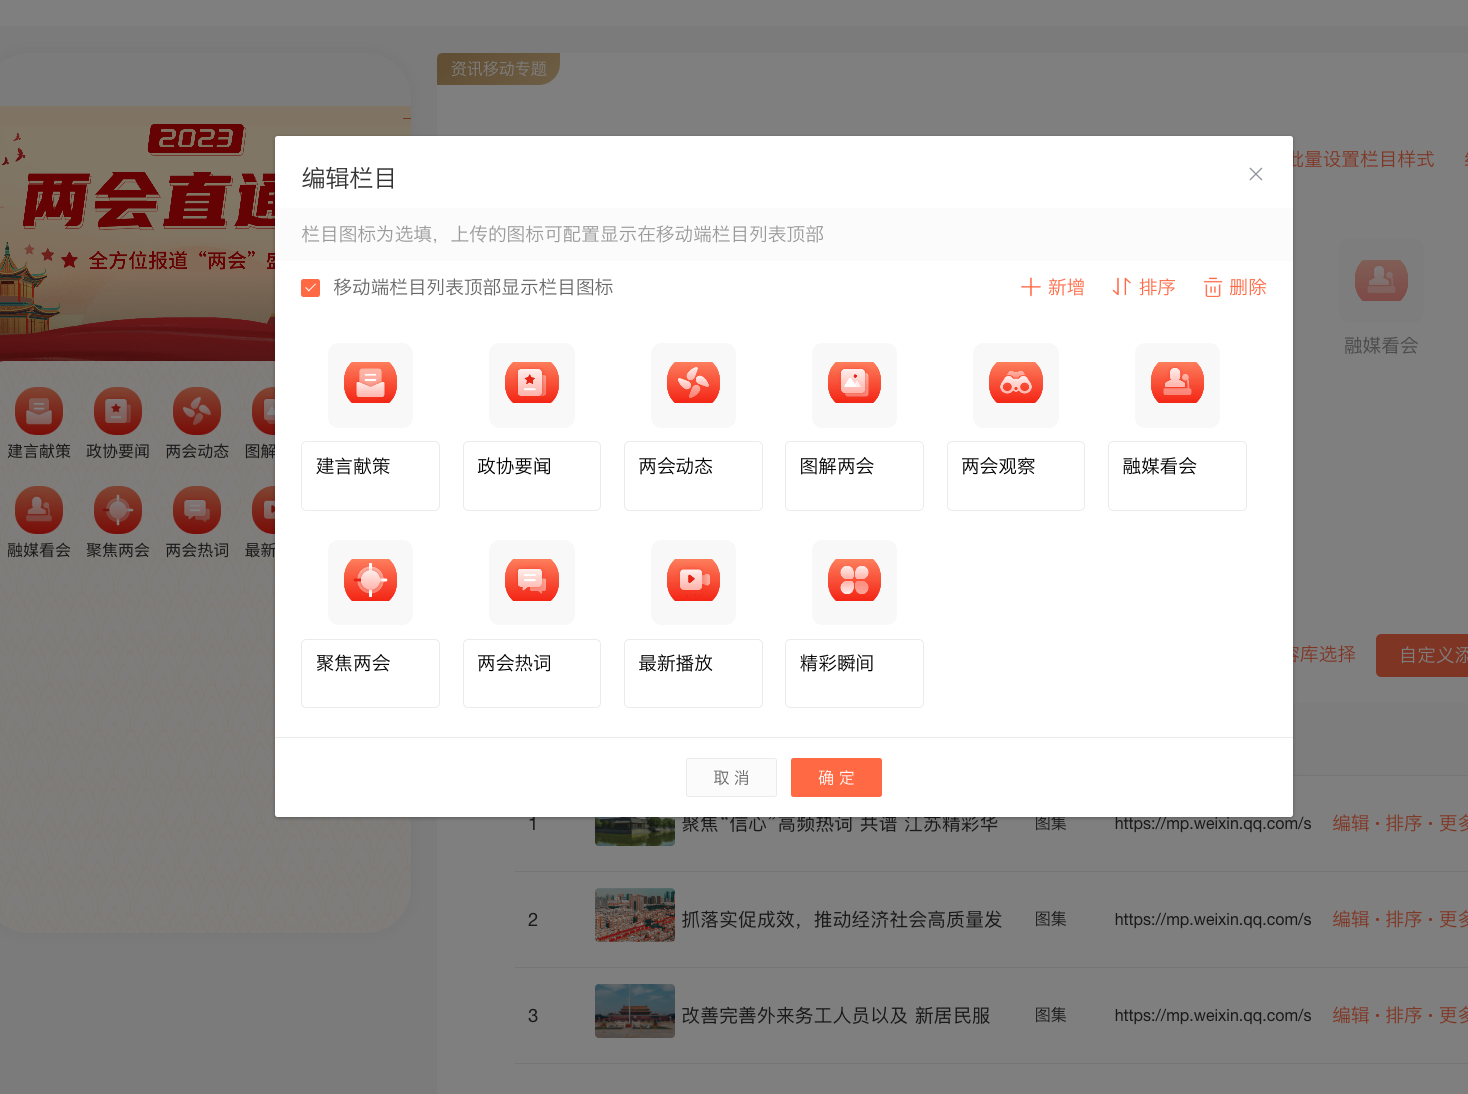This screenshot has width=1468, height=1094.
Task: Click the 两会观察 binoculars icon
Action: click(1015, 383)
